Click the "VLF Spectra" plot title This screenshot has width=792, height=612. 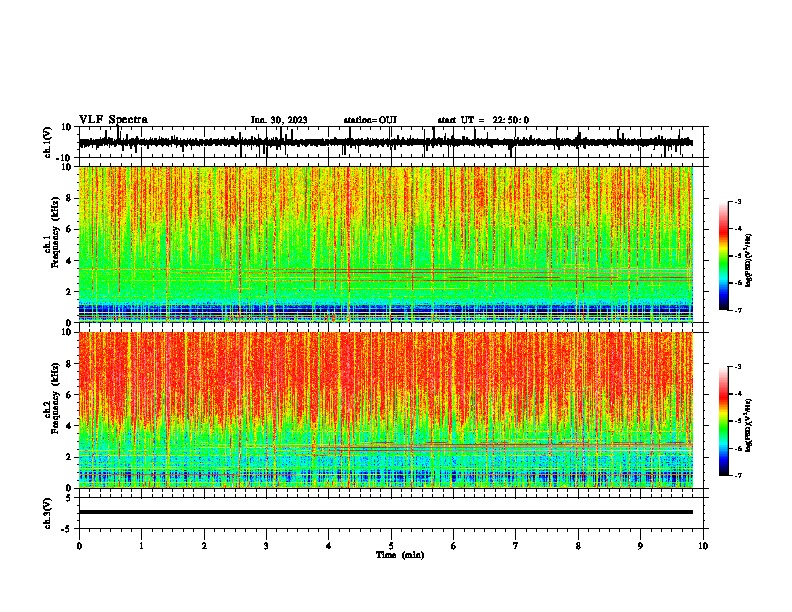(113, 120)
